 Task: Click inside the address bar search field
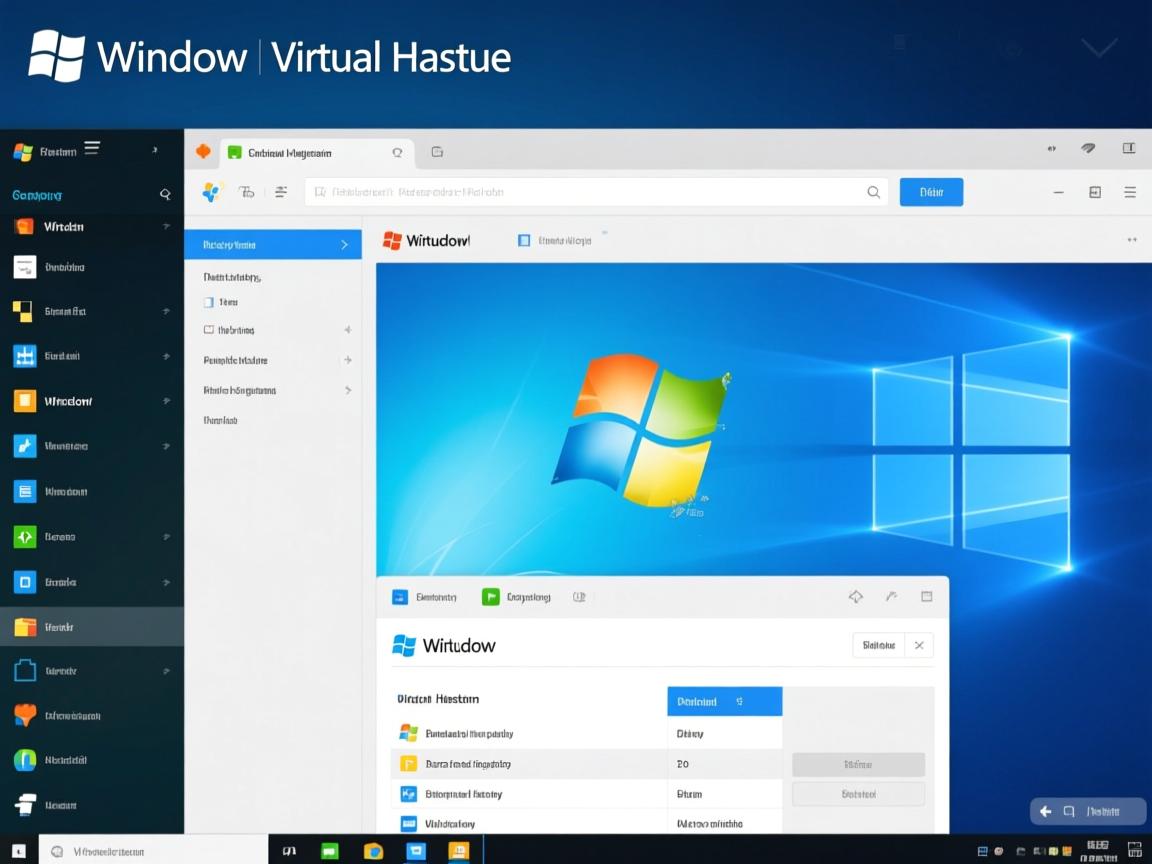(600, 191)
